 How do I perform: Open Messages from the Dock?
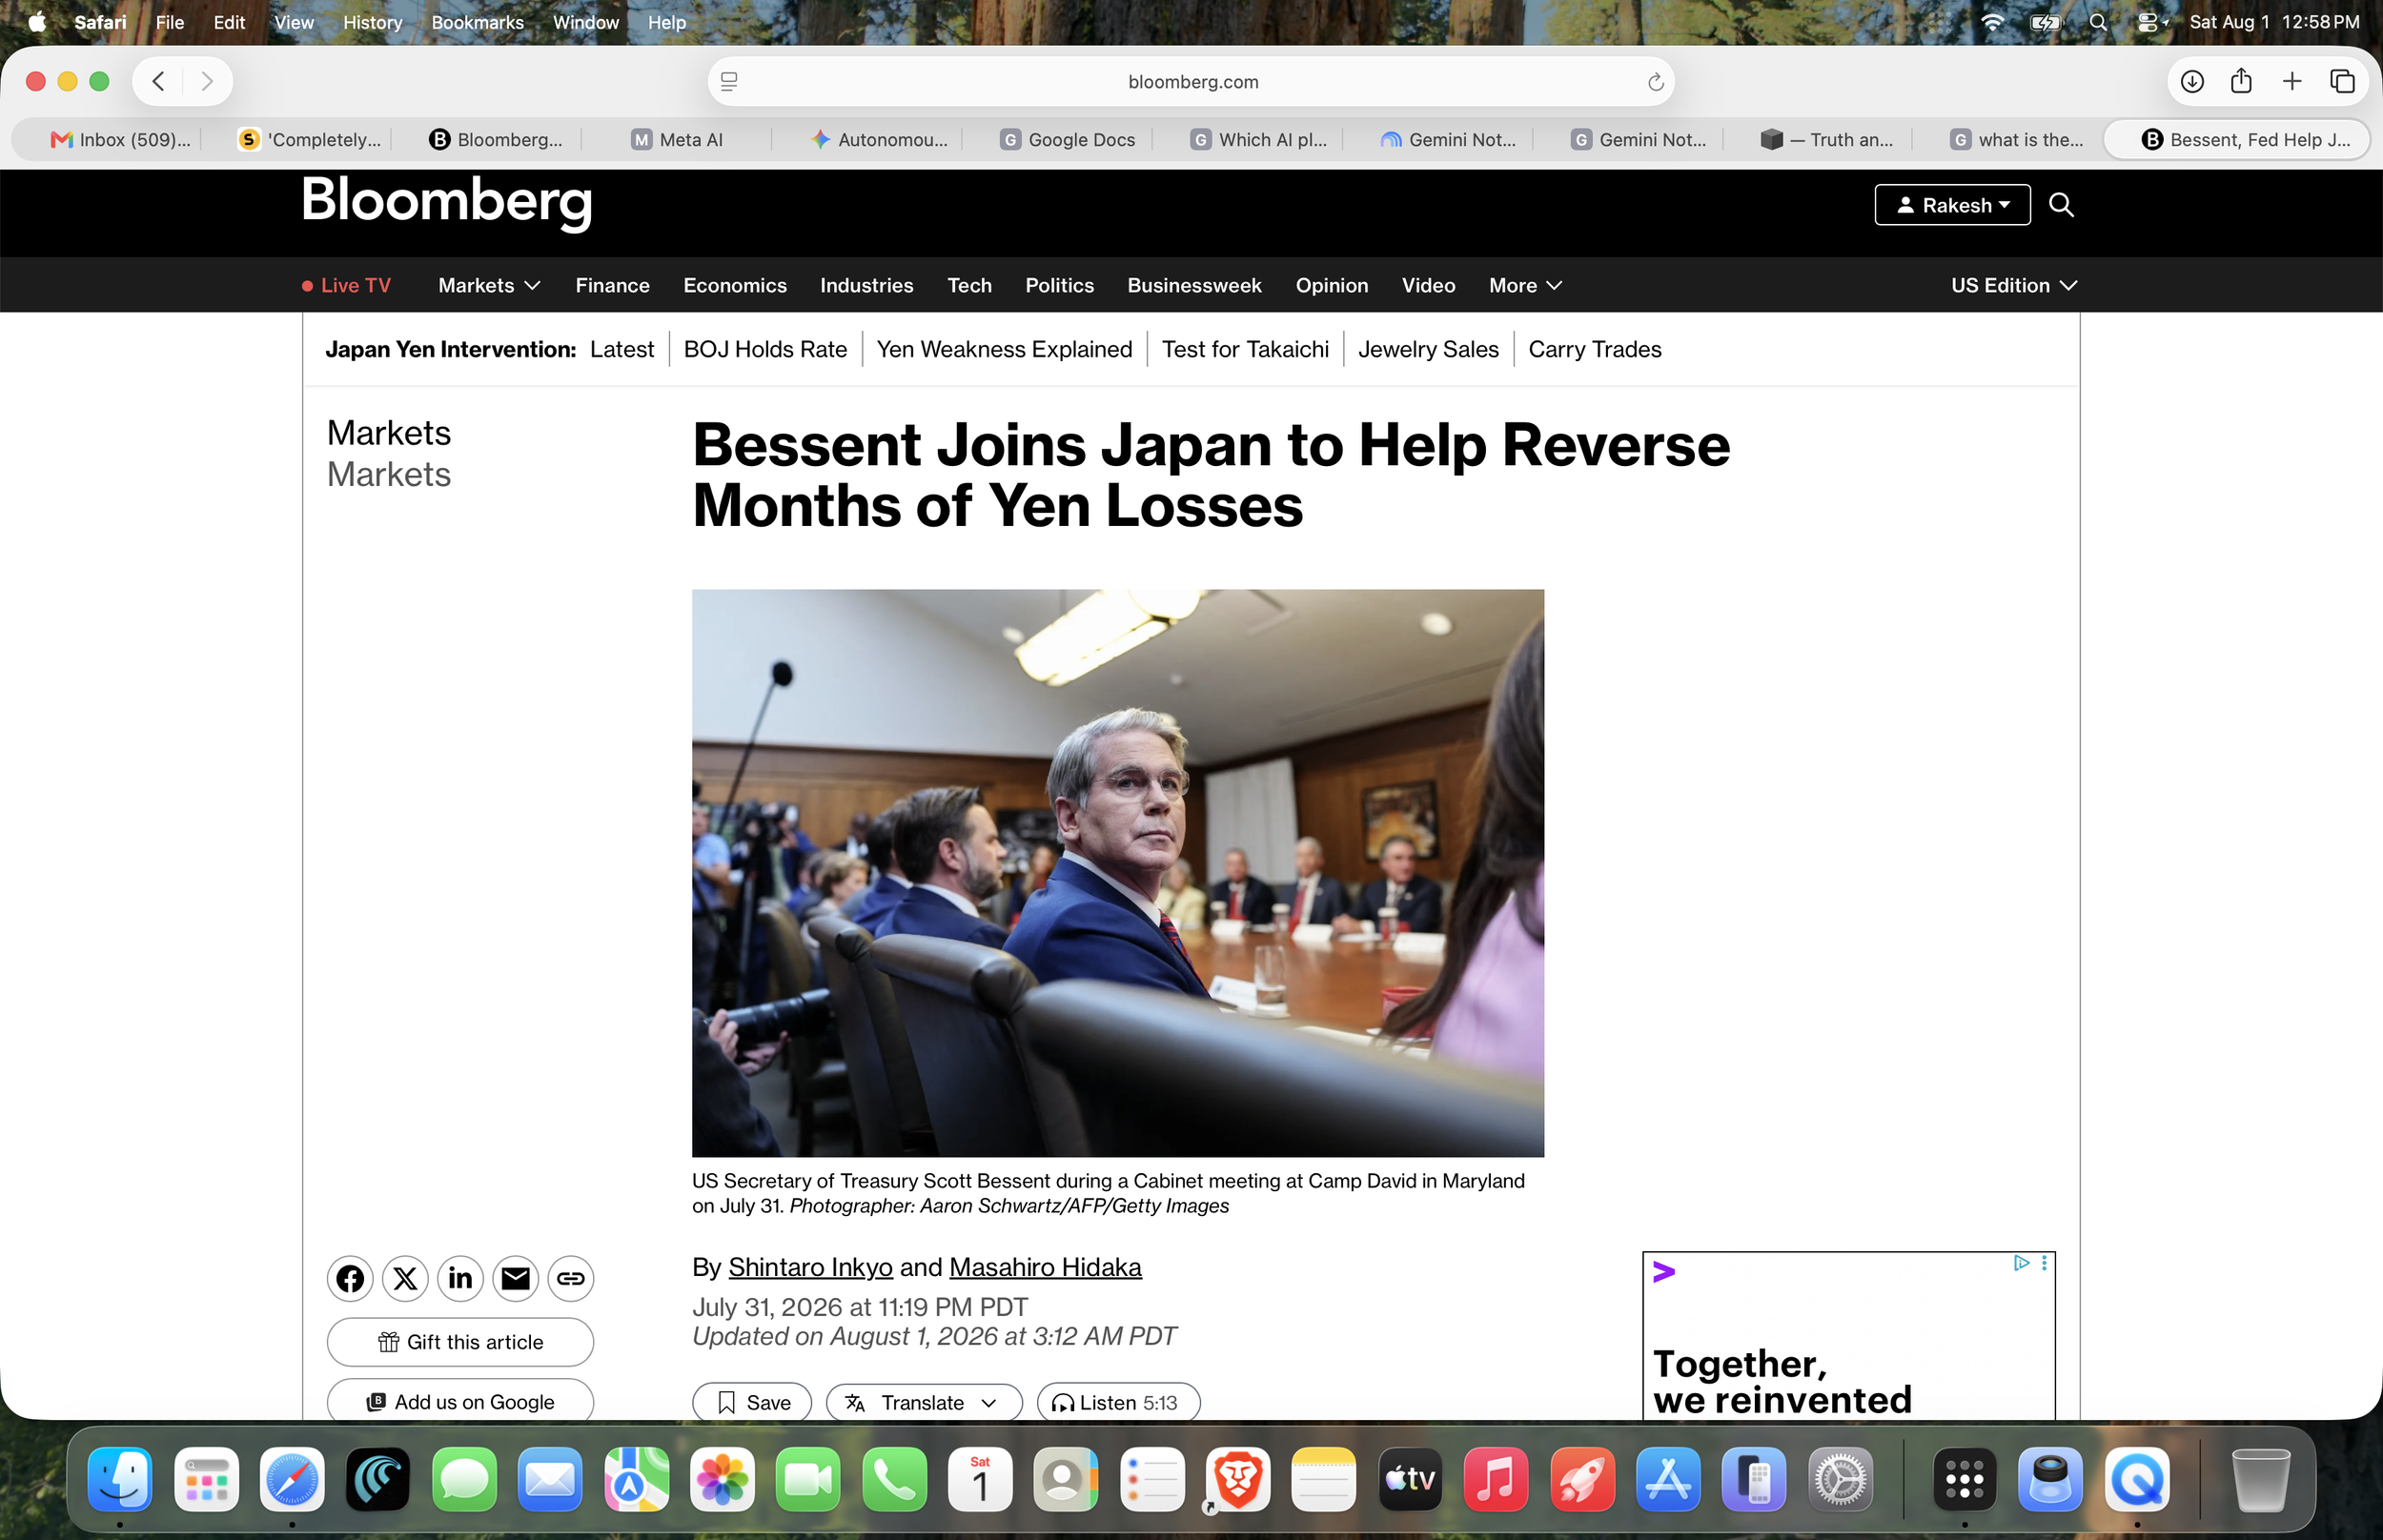(464, 1479)
